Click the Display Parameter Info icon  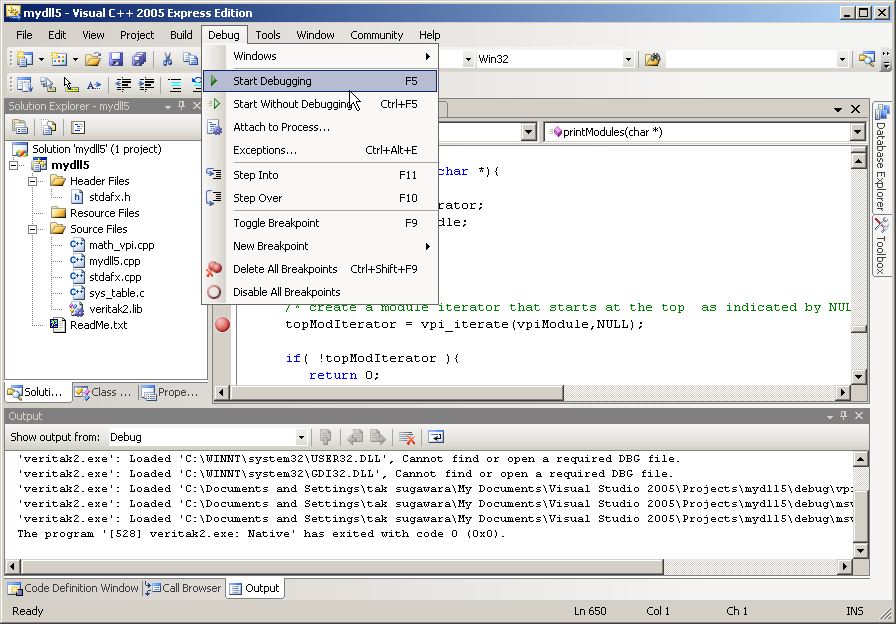(x=48, y=85)
